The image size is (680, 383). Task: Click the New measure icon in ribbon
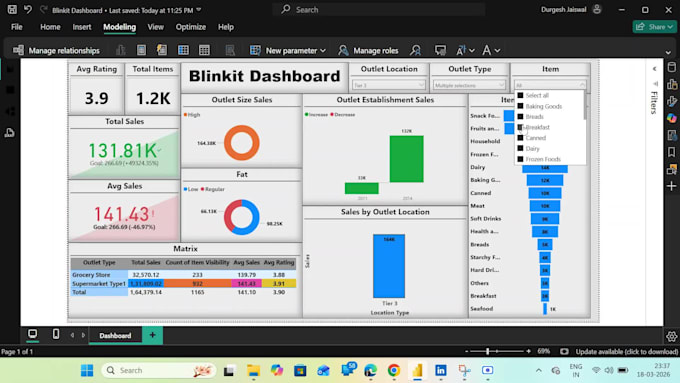point(141,50)
